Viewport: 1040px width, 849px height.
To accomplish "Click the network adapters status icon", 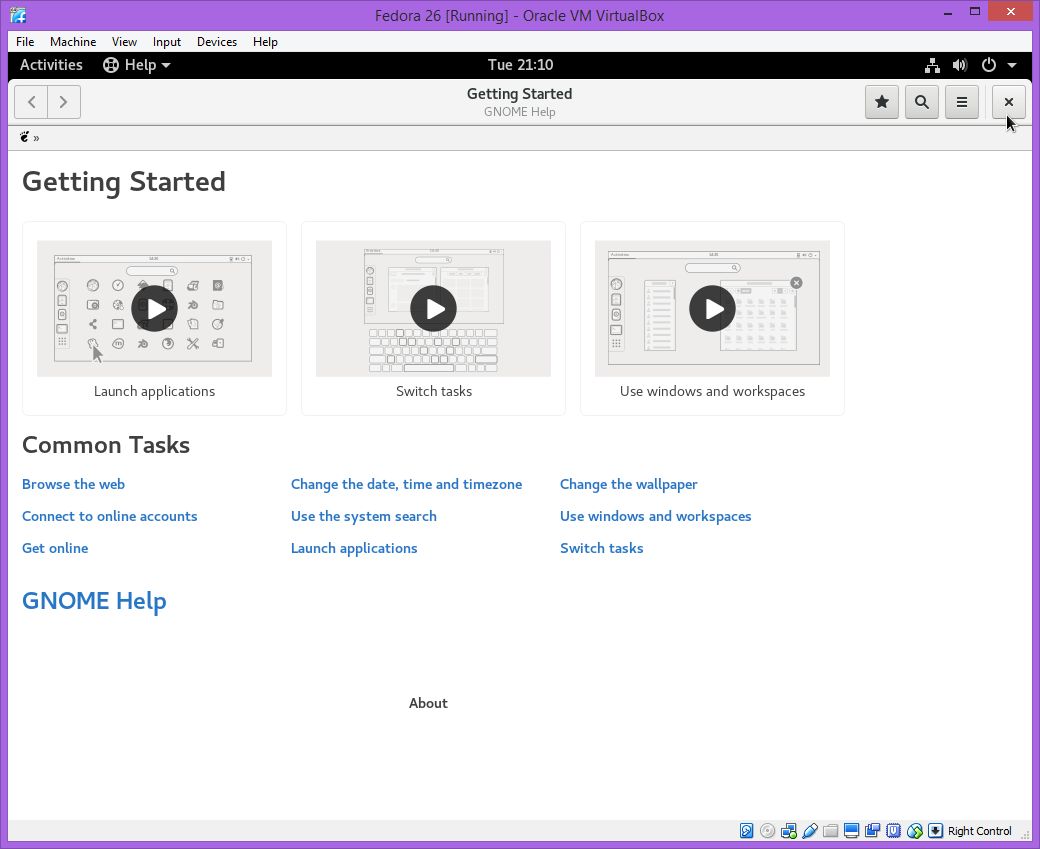I will (x=789, y=830).
